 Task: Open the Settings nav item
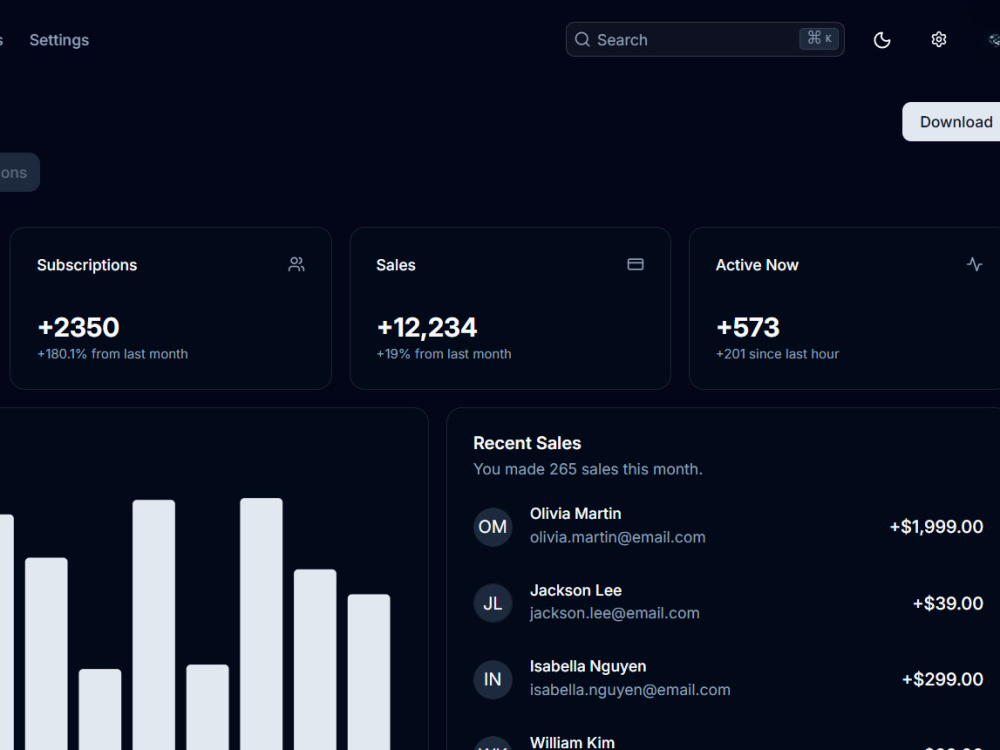(59, 40)
